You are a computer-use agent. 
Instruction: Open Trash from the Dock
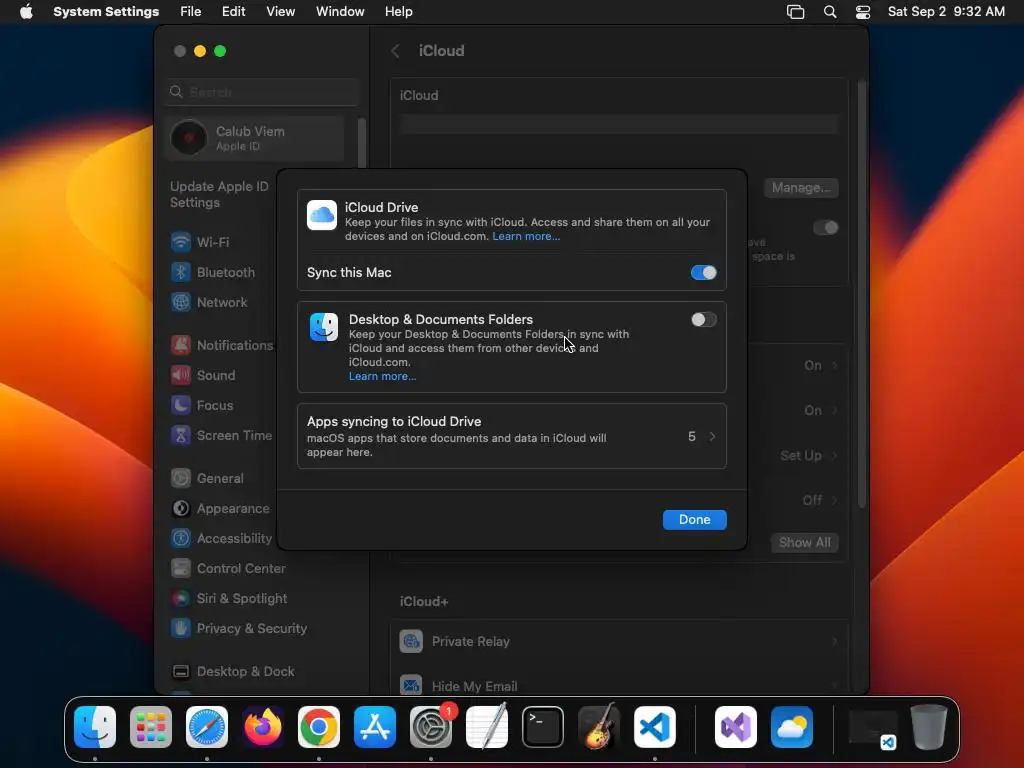click(x=929, y=726)
